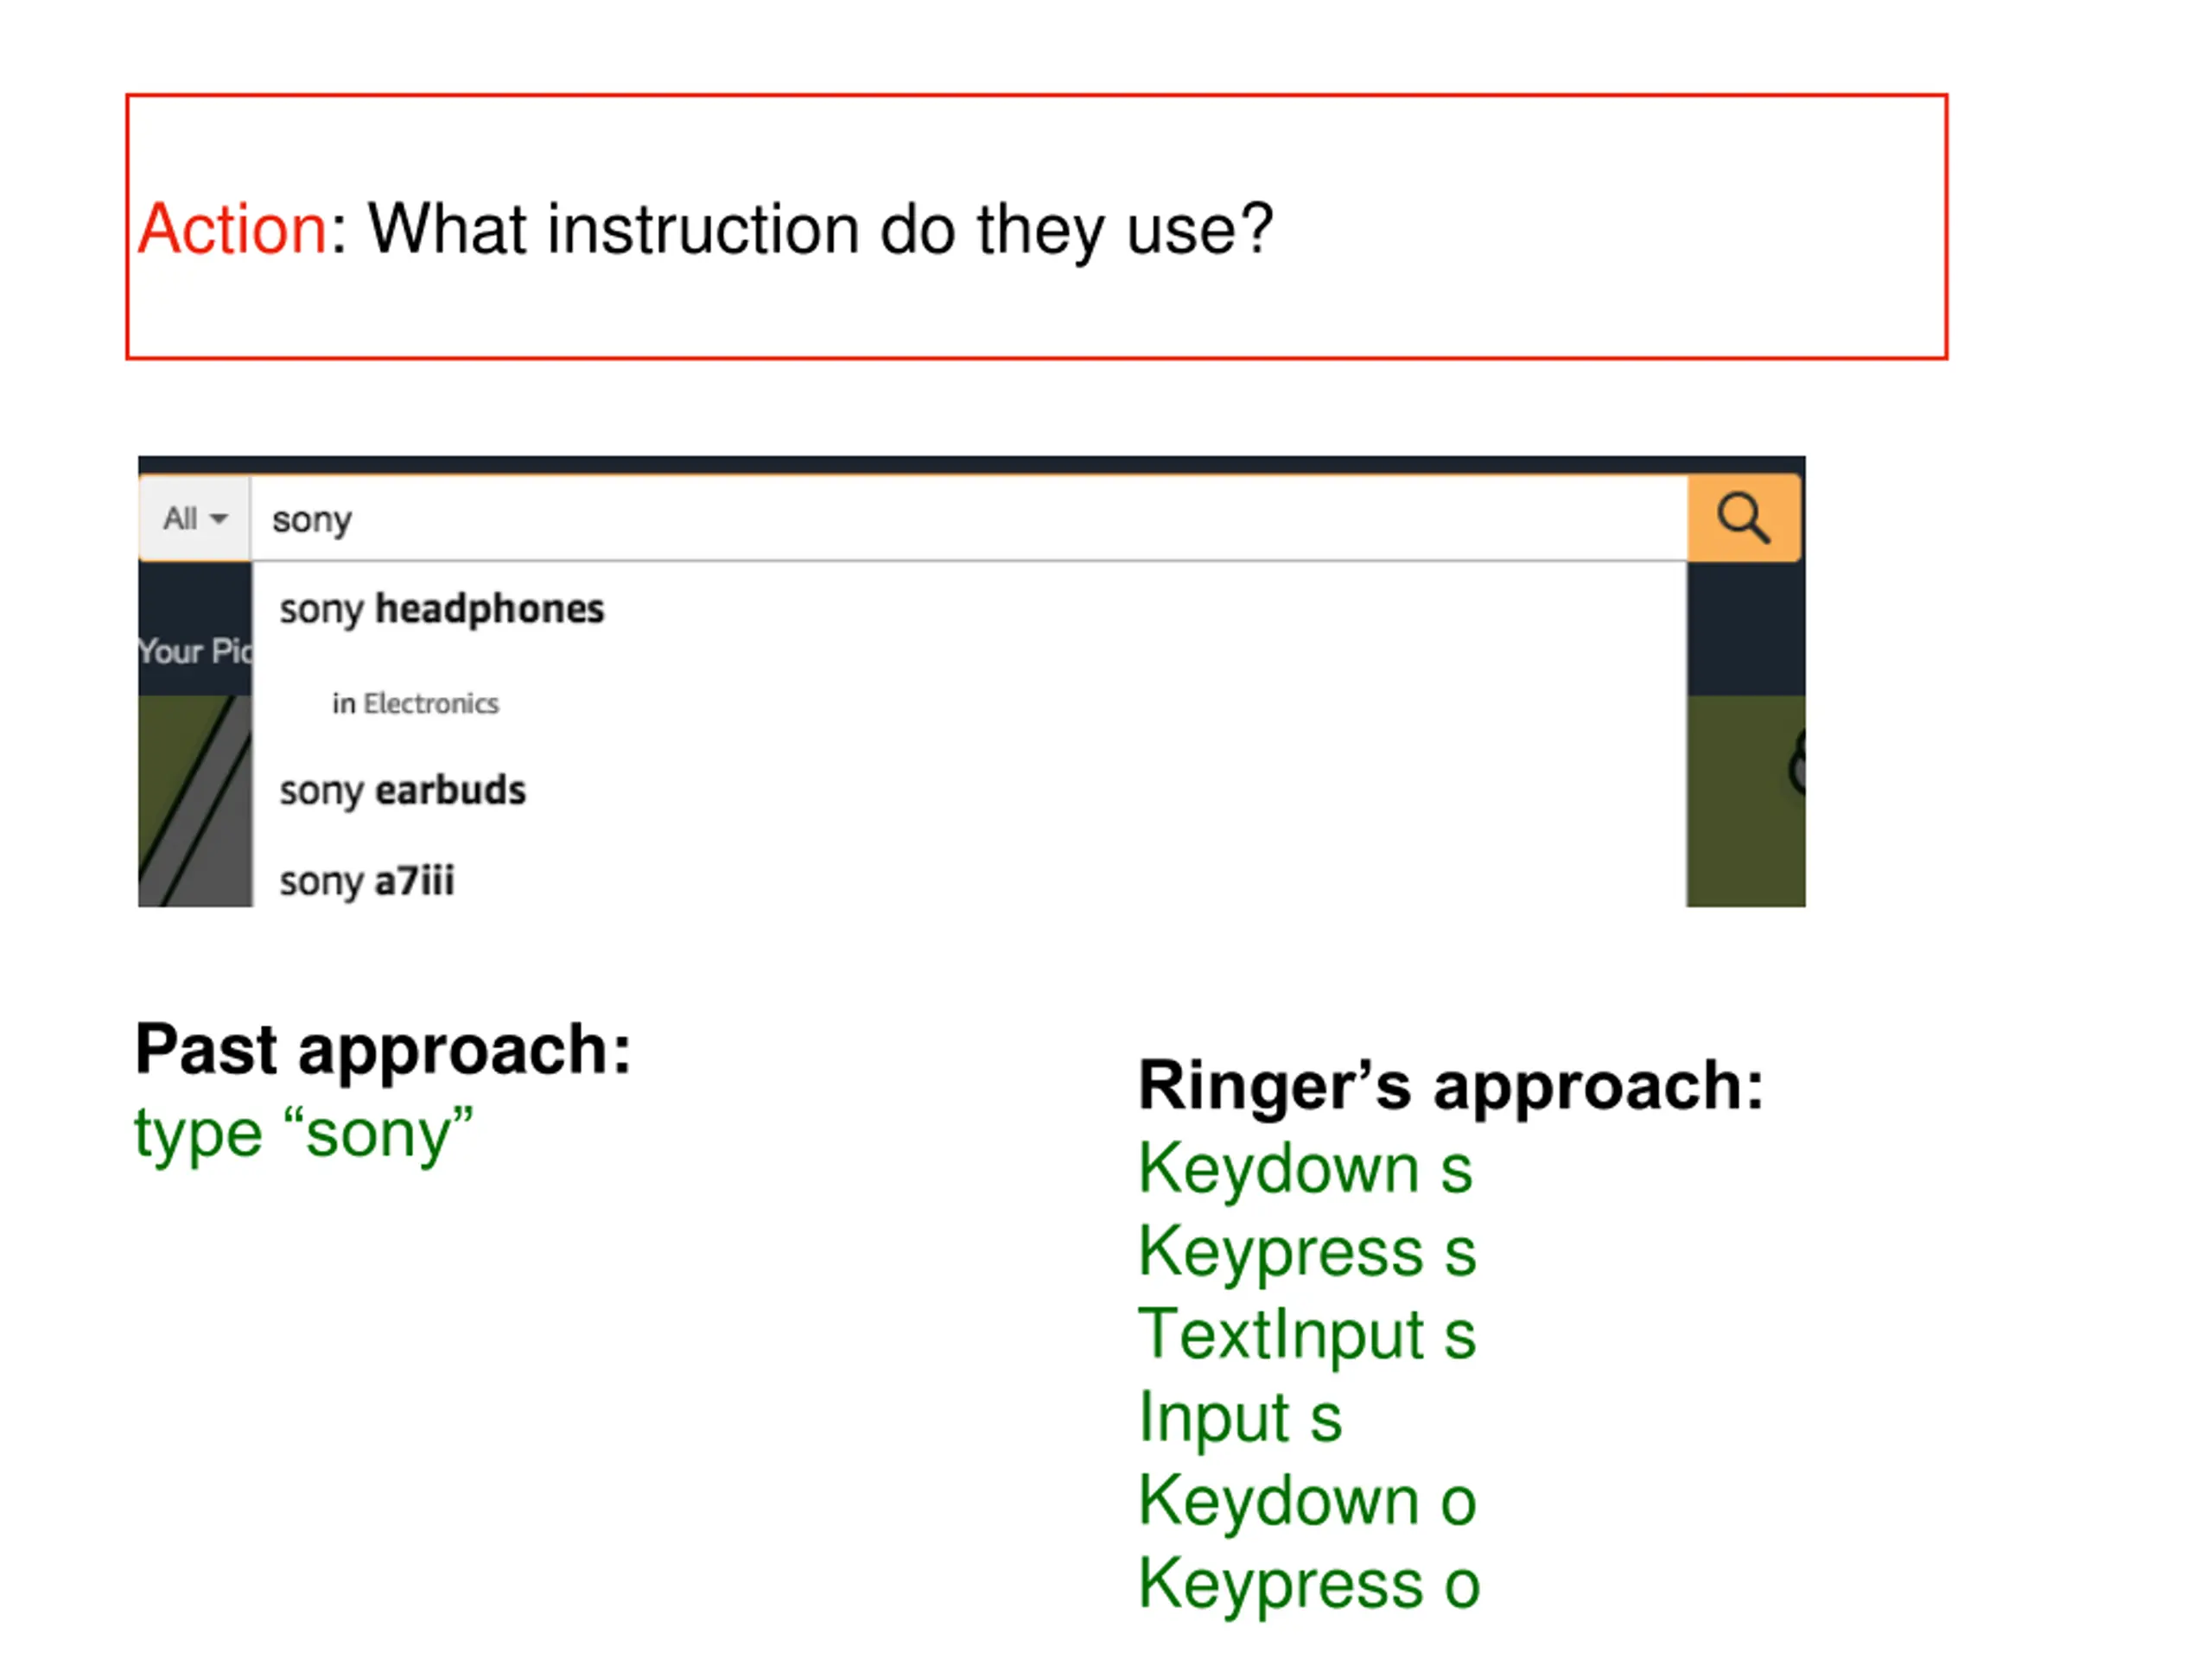Screen dimensions: 2212x1659
Task: Click the Input s line
Action: click(1240, 1418)
